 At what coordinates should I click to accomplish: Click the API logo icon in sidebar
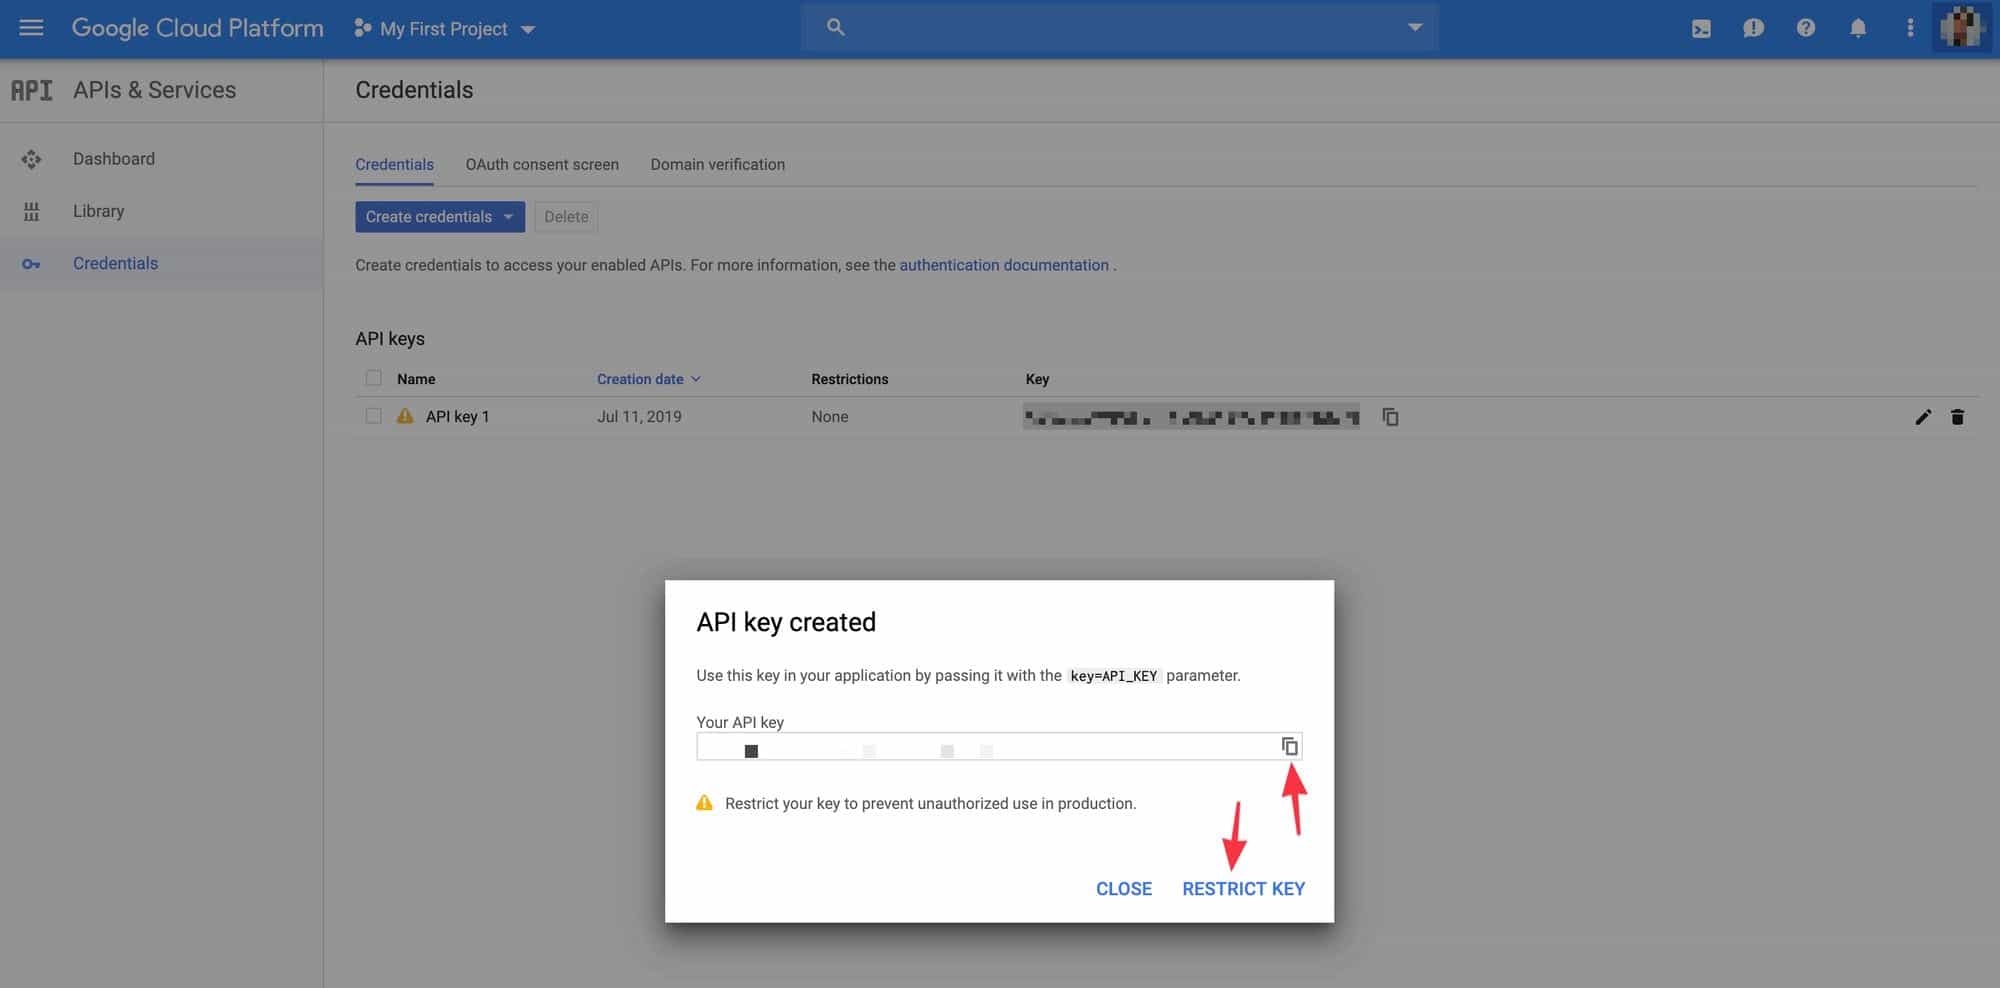(x=32, y=90)
